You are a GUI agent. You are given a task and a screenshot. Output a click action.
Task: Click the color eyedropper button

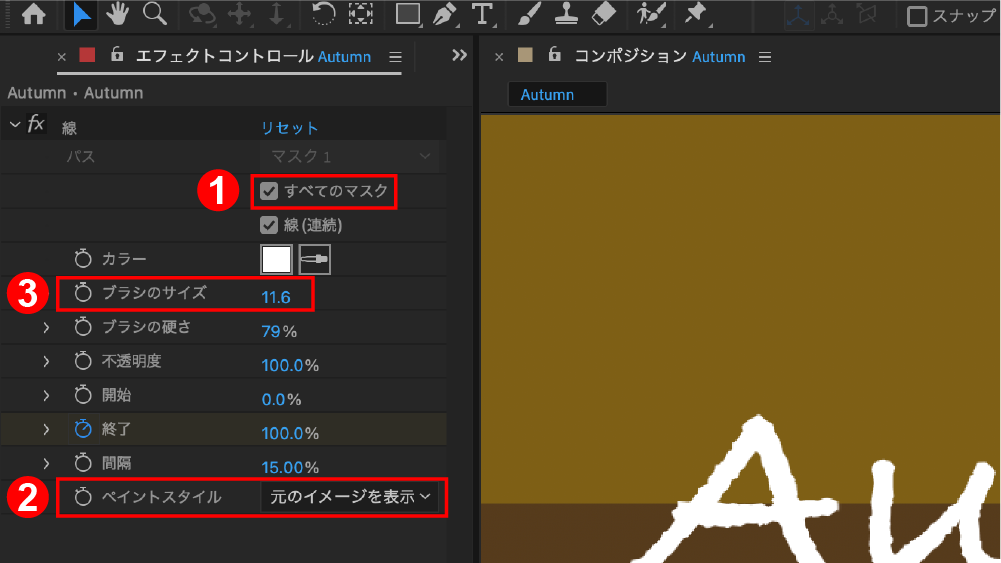pyautogui.click(x=315, y=259)
